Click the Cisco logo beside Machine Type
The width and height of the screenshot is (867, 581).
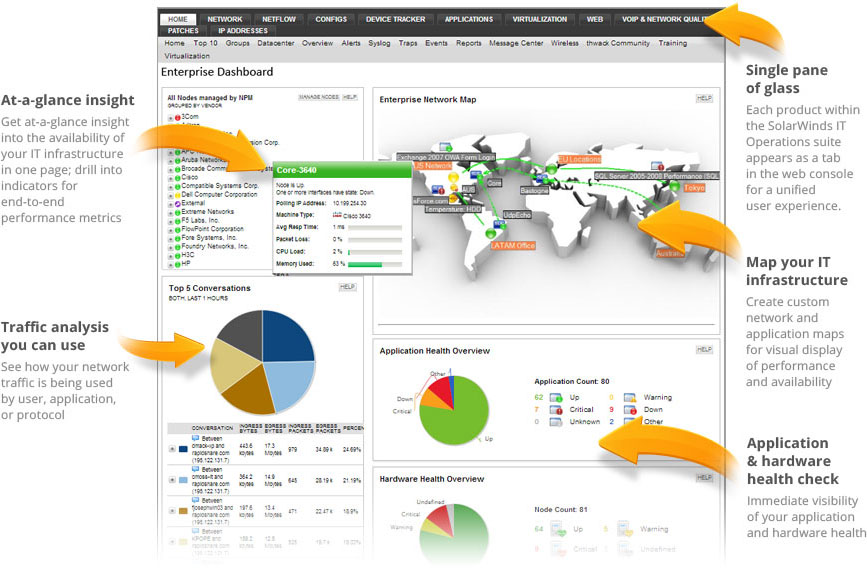(337, 215)
